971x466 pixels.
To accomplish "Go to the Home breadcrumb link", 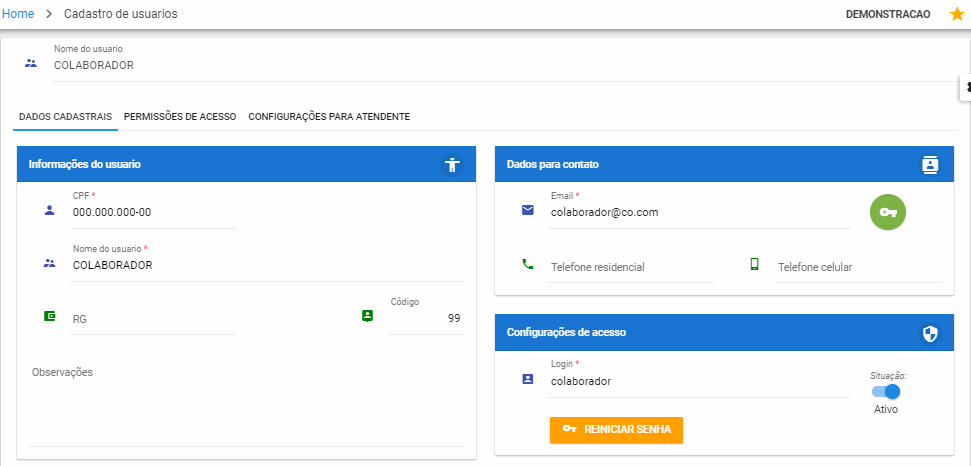I will click(18, 14).
